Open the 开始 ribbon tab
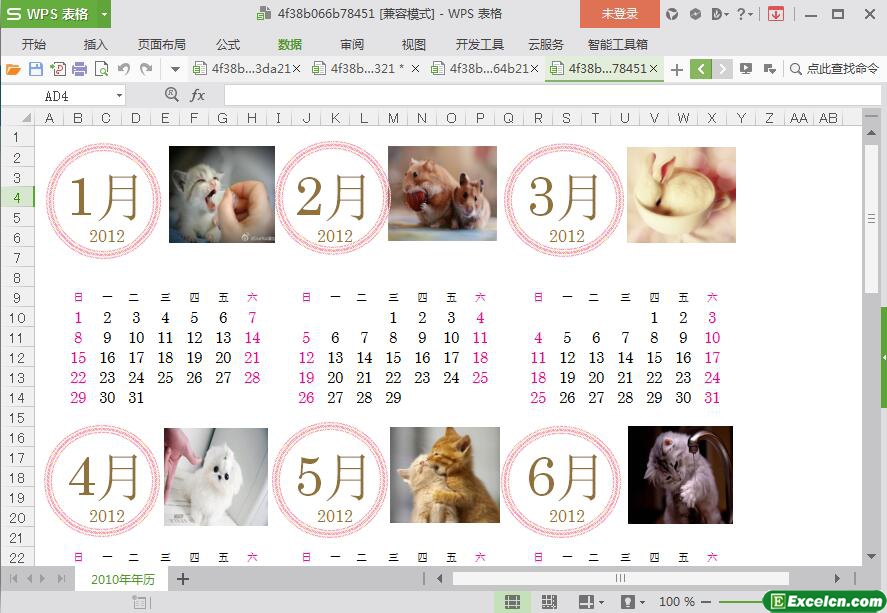The image size is (887, 613). (x=33, y=45)
